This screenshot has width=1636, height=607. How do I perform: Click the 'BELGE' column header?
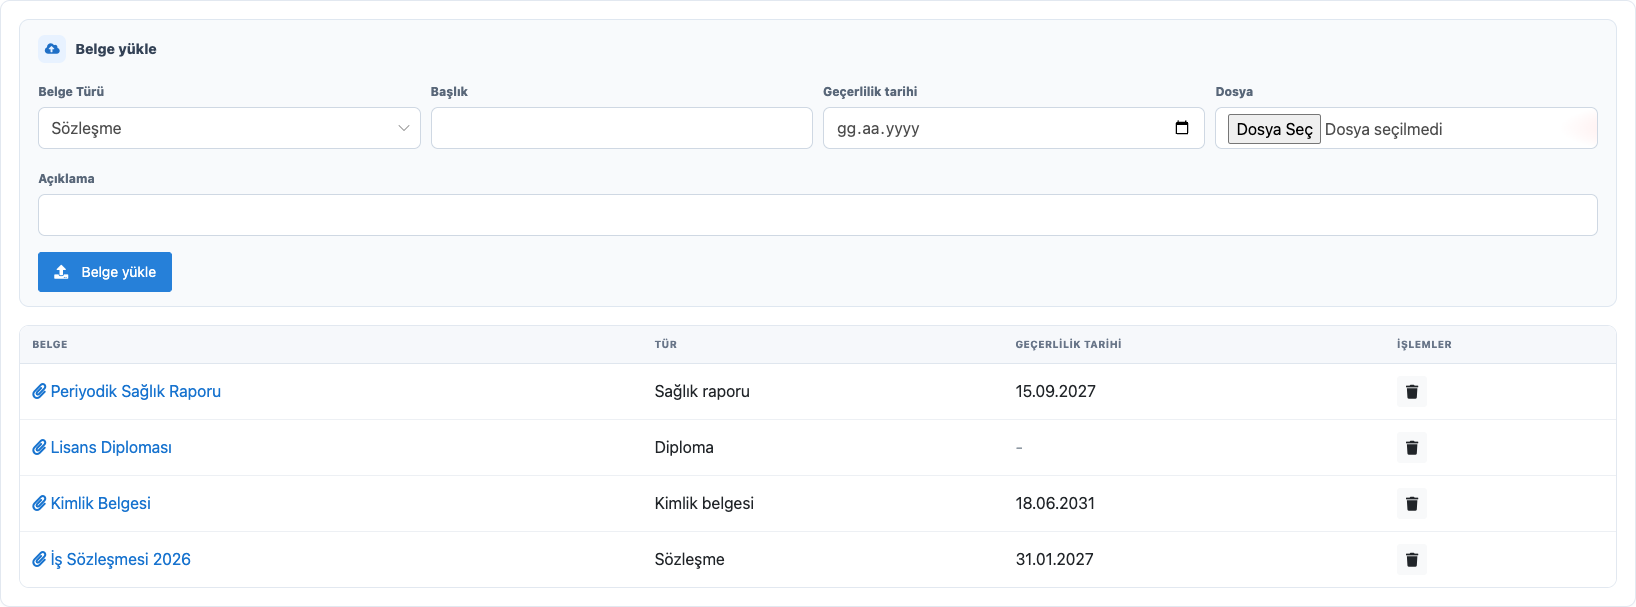[50, 344]
